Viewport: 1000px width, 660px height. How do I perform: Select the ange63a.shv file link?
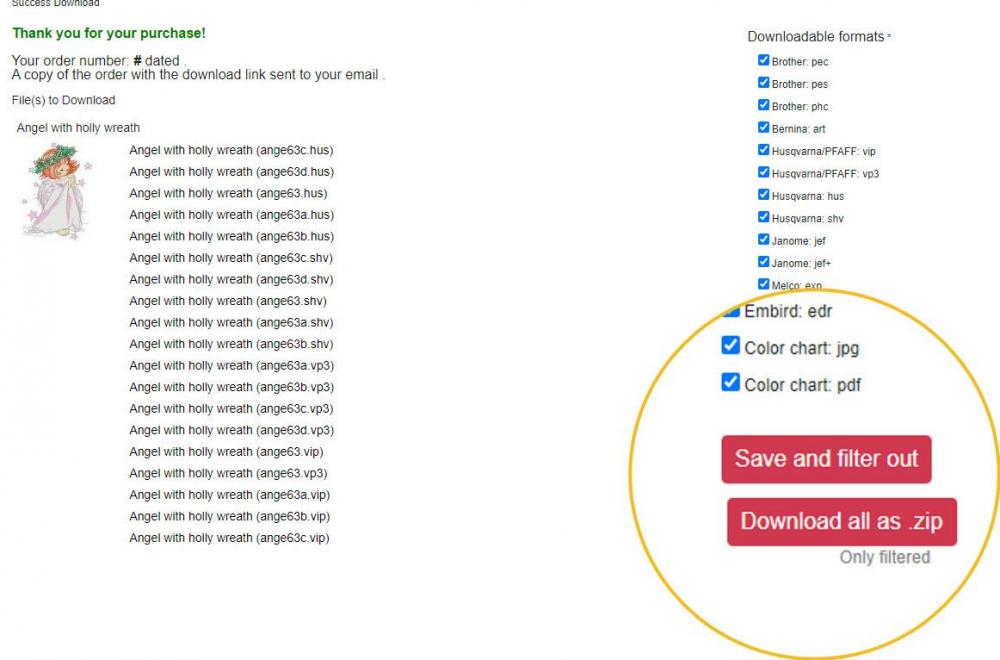[x=231, y=323]
